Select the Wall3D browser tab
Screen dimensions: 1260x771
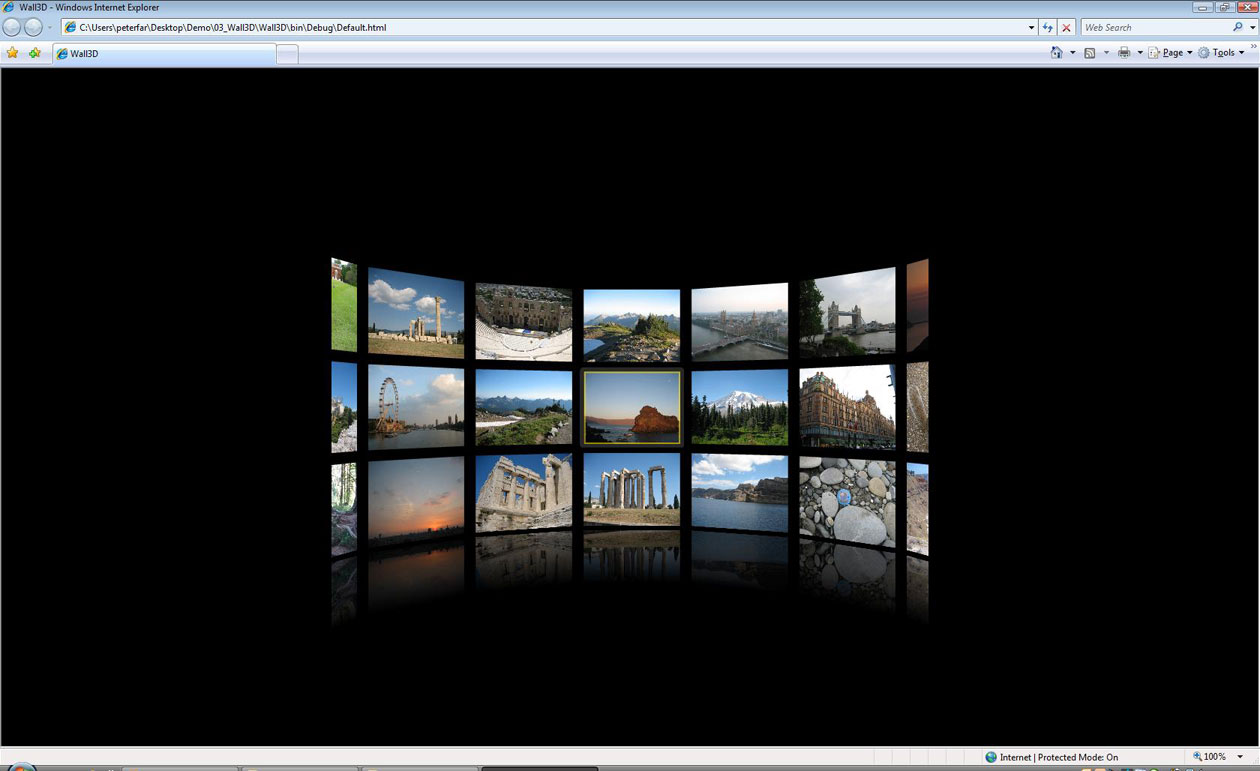[165, 54]
